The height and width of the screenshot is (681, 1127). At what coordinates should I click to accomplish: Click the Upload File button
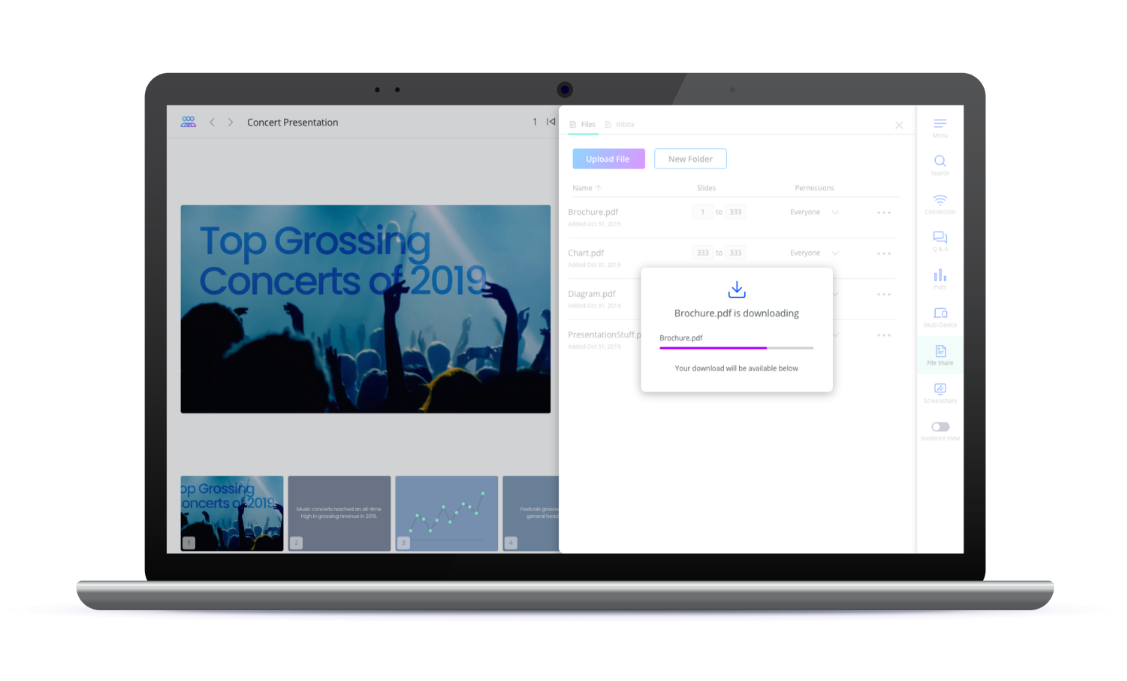click(x=608, y=159)
